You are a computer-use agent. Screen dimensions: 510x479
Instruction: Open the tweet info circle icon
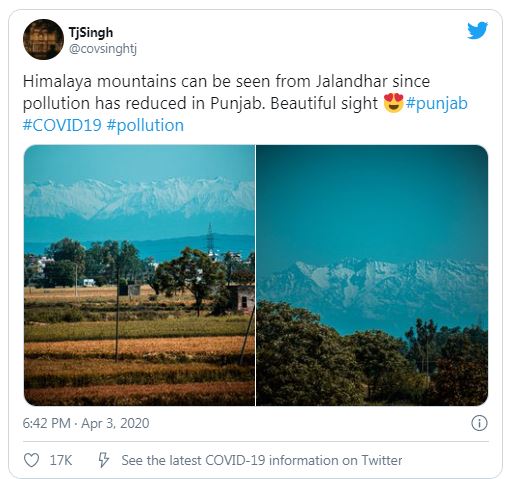(479, 423)
